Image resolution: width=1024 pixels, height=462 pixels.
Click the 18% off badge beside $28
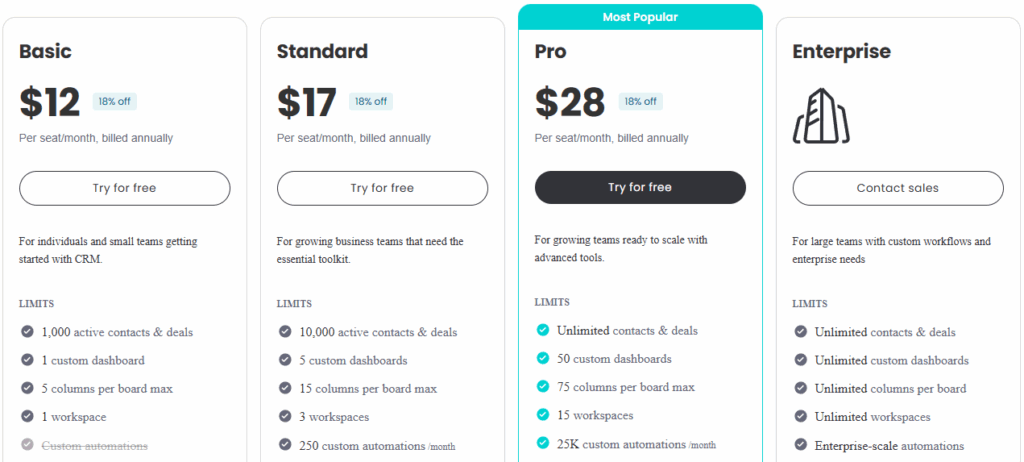[x=640, y=101]
